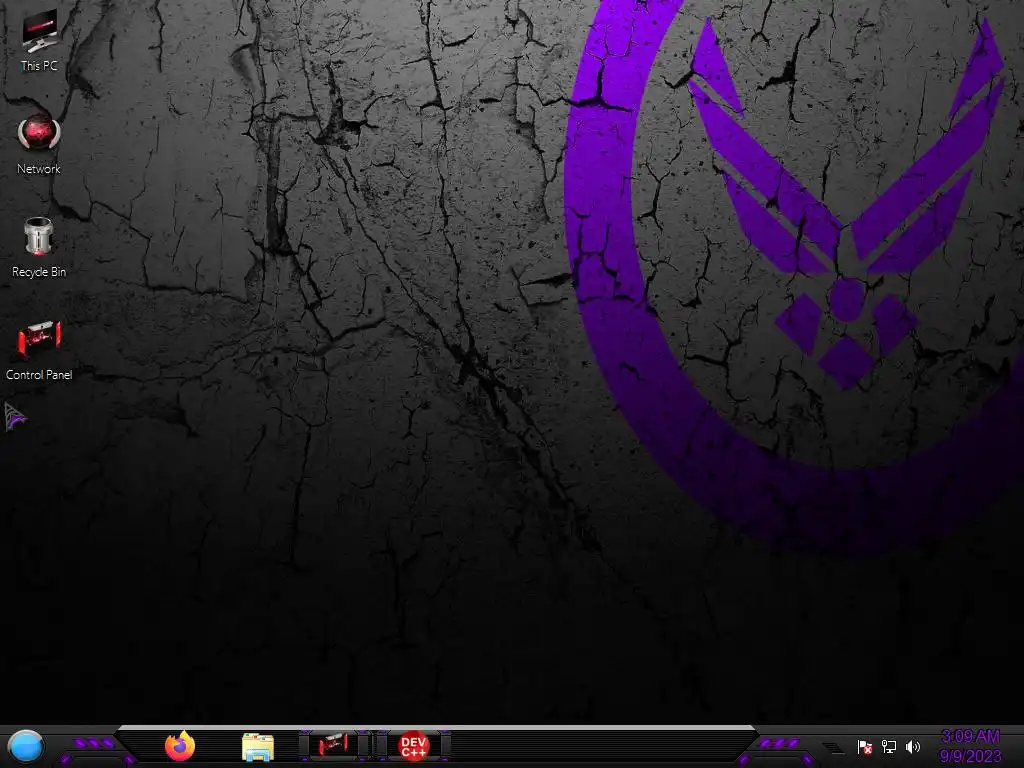Viewport: 1024px width, 768px height.
Task: Click the 'Recycle Bin' icon label
Action: tap(39, 272)
